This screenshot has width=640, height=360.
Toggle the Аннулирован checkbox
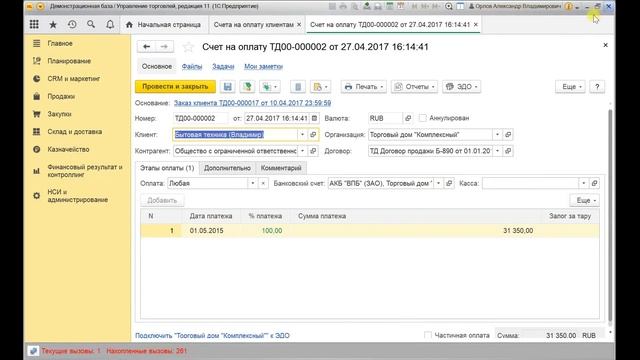tap(422, 118)
